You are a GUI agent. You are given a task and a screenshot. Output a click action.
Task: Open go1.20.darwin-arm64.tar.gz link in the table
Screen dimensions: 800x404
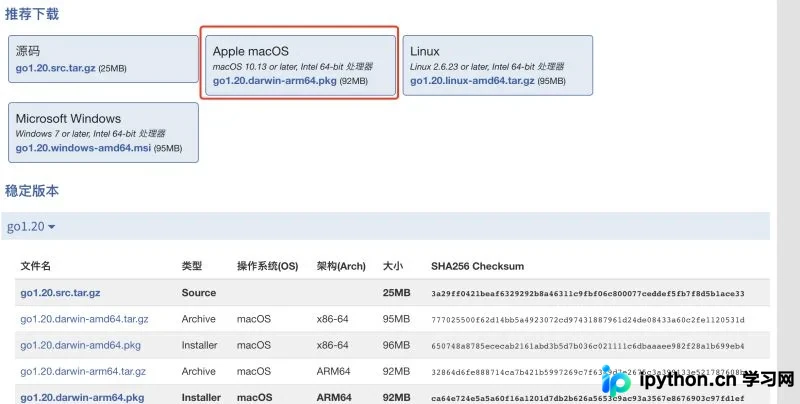(83, 371)
